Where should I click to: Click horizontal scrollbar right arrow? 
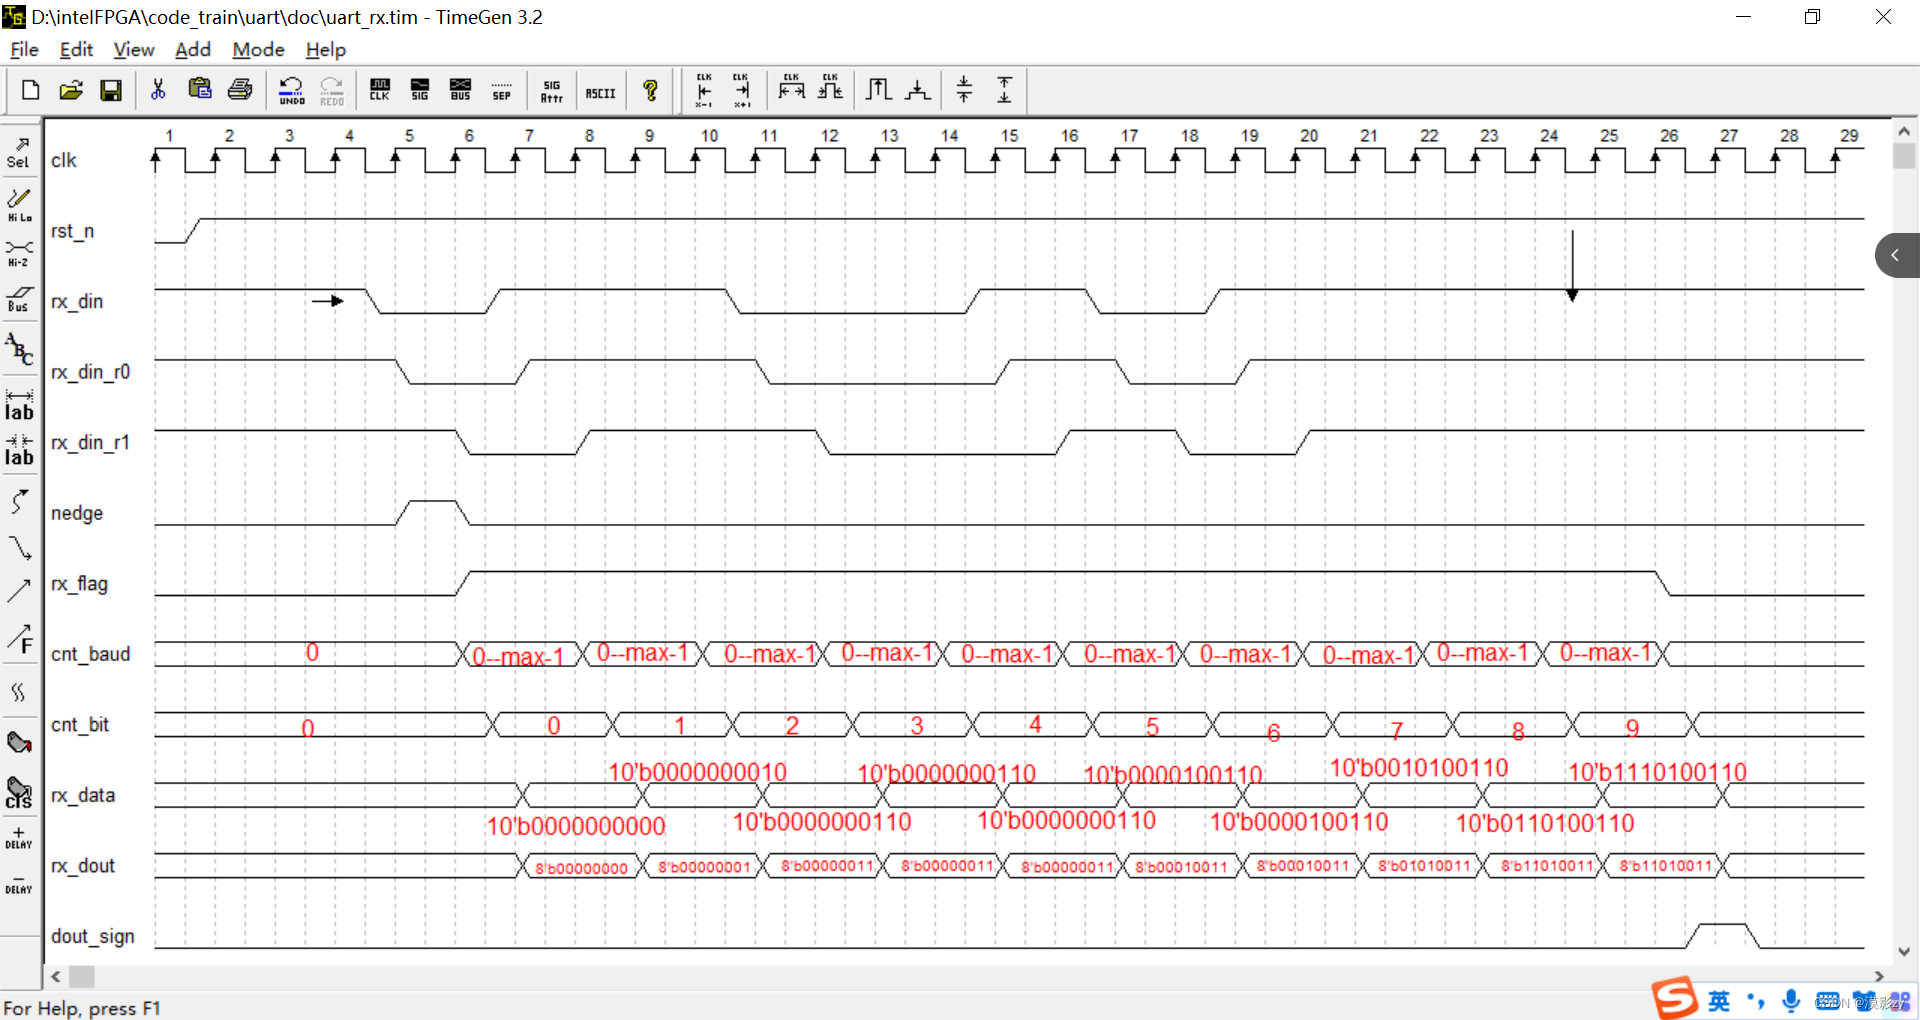tap(1878, 976)
